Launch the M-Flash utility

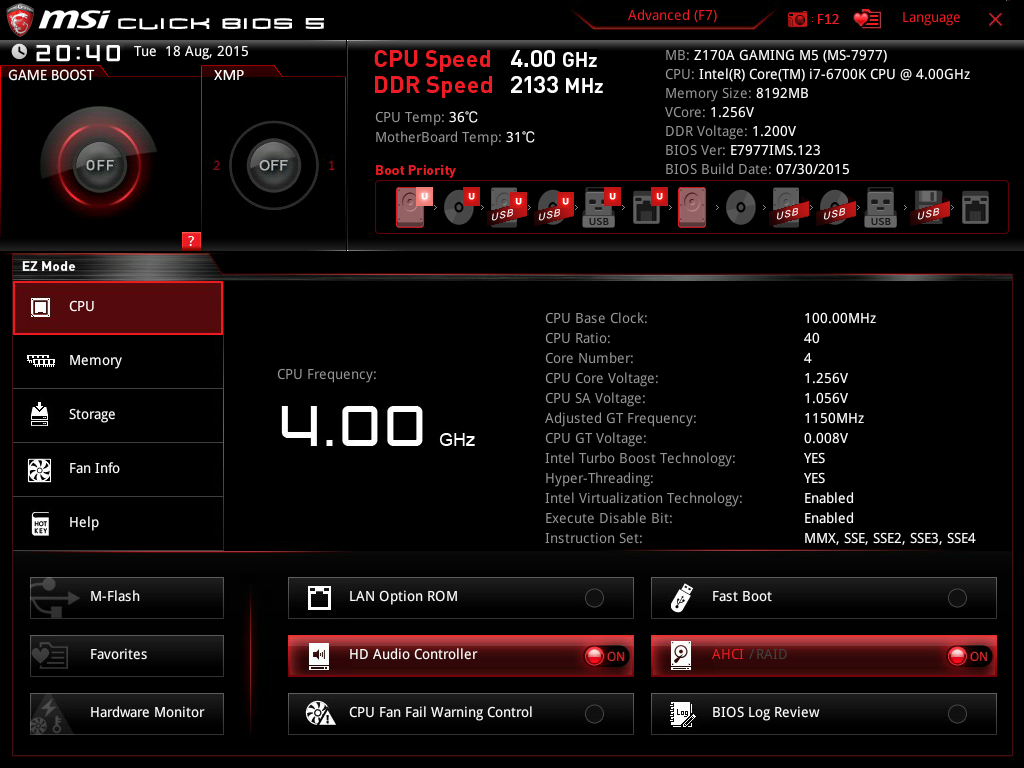[127, 598]
